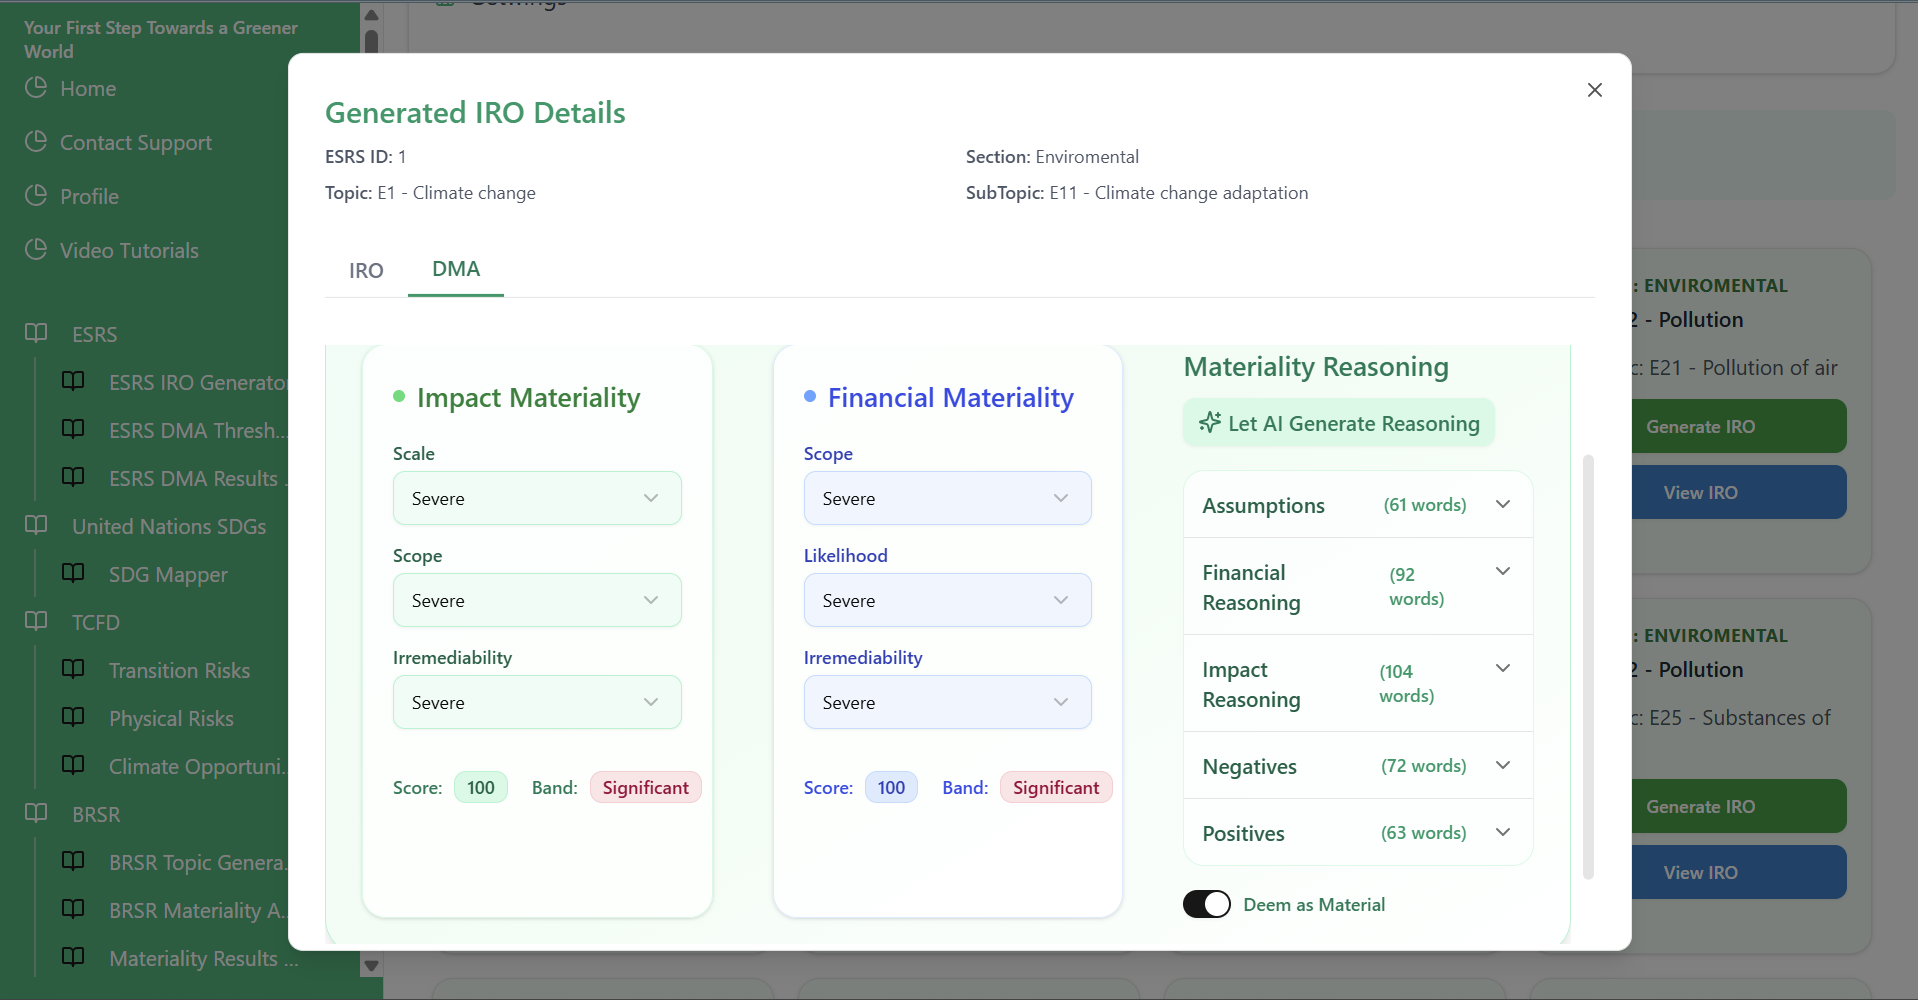Viewport: 1918px width, 1000px height.
Task: Select the Contact Support icon
Action: click(x=36, y=142)
